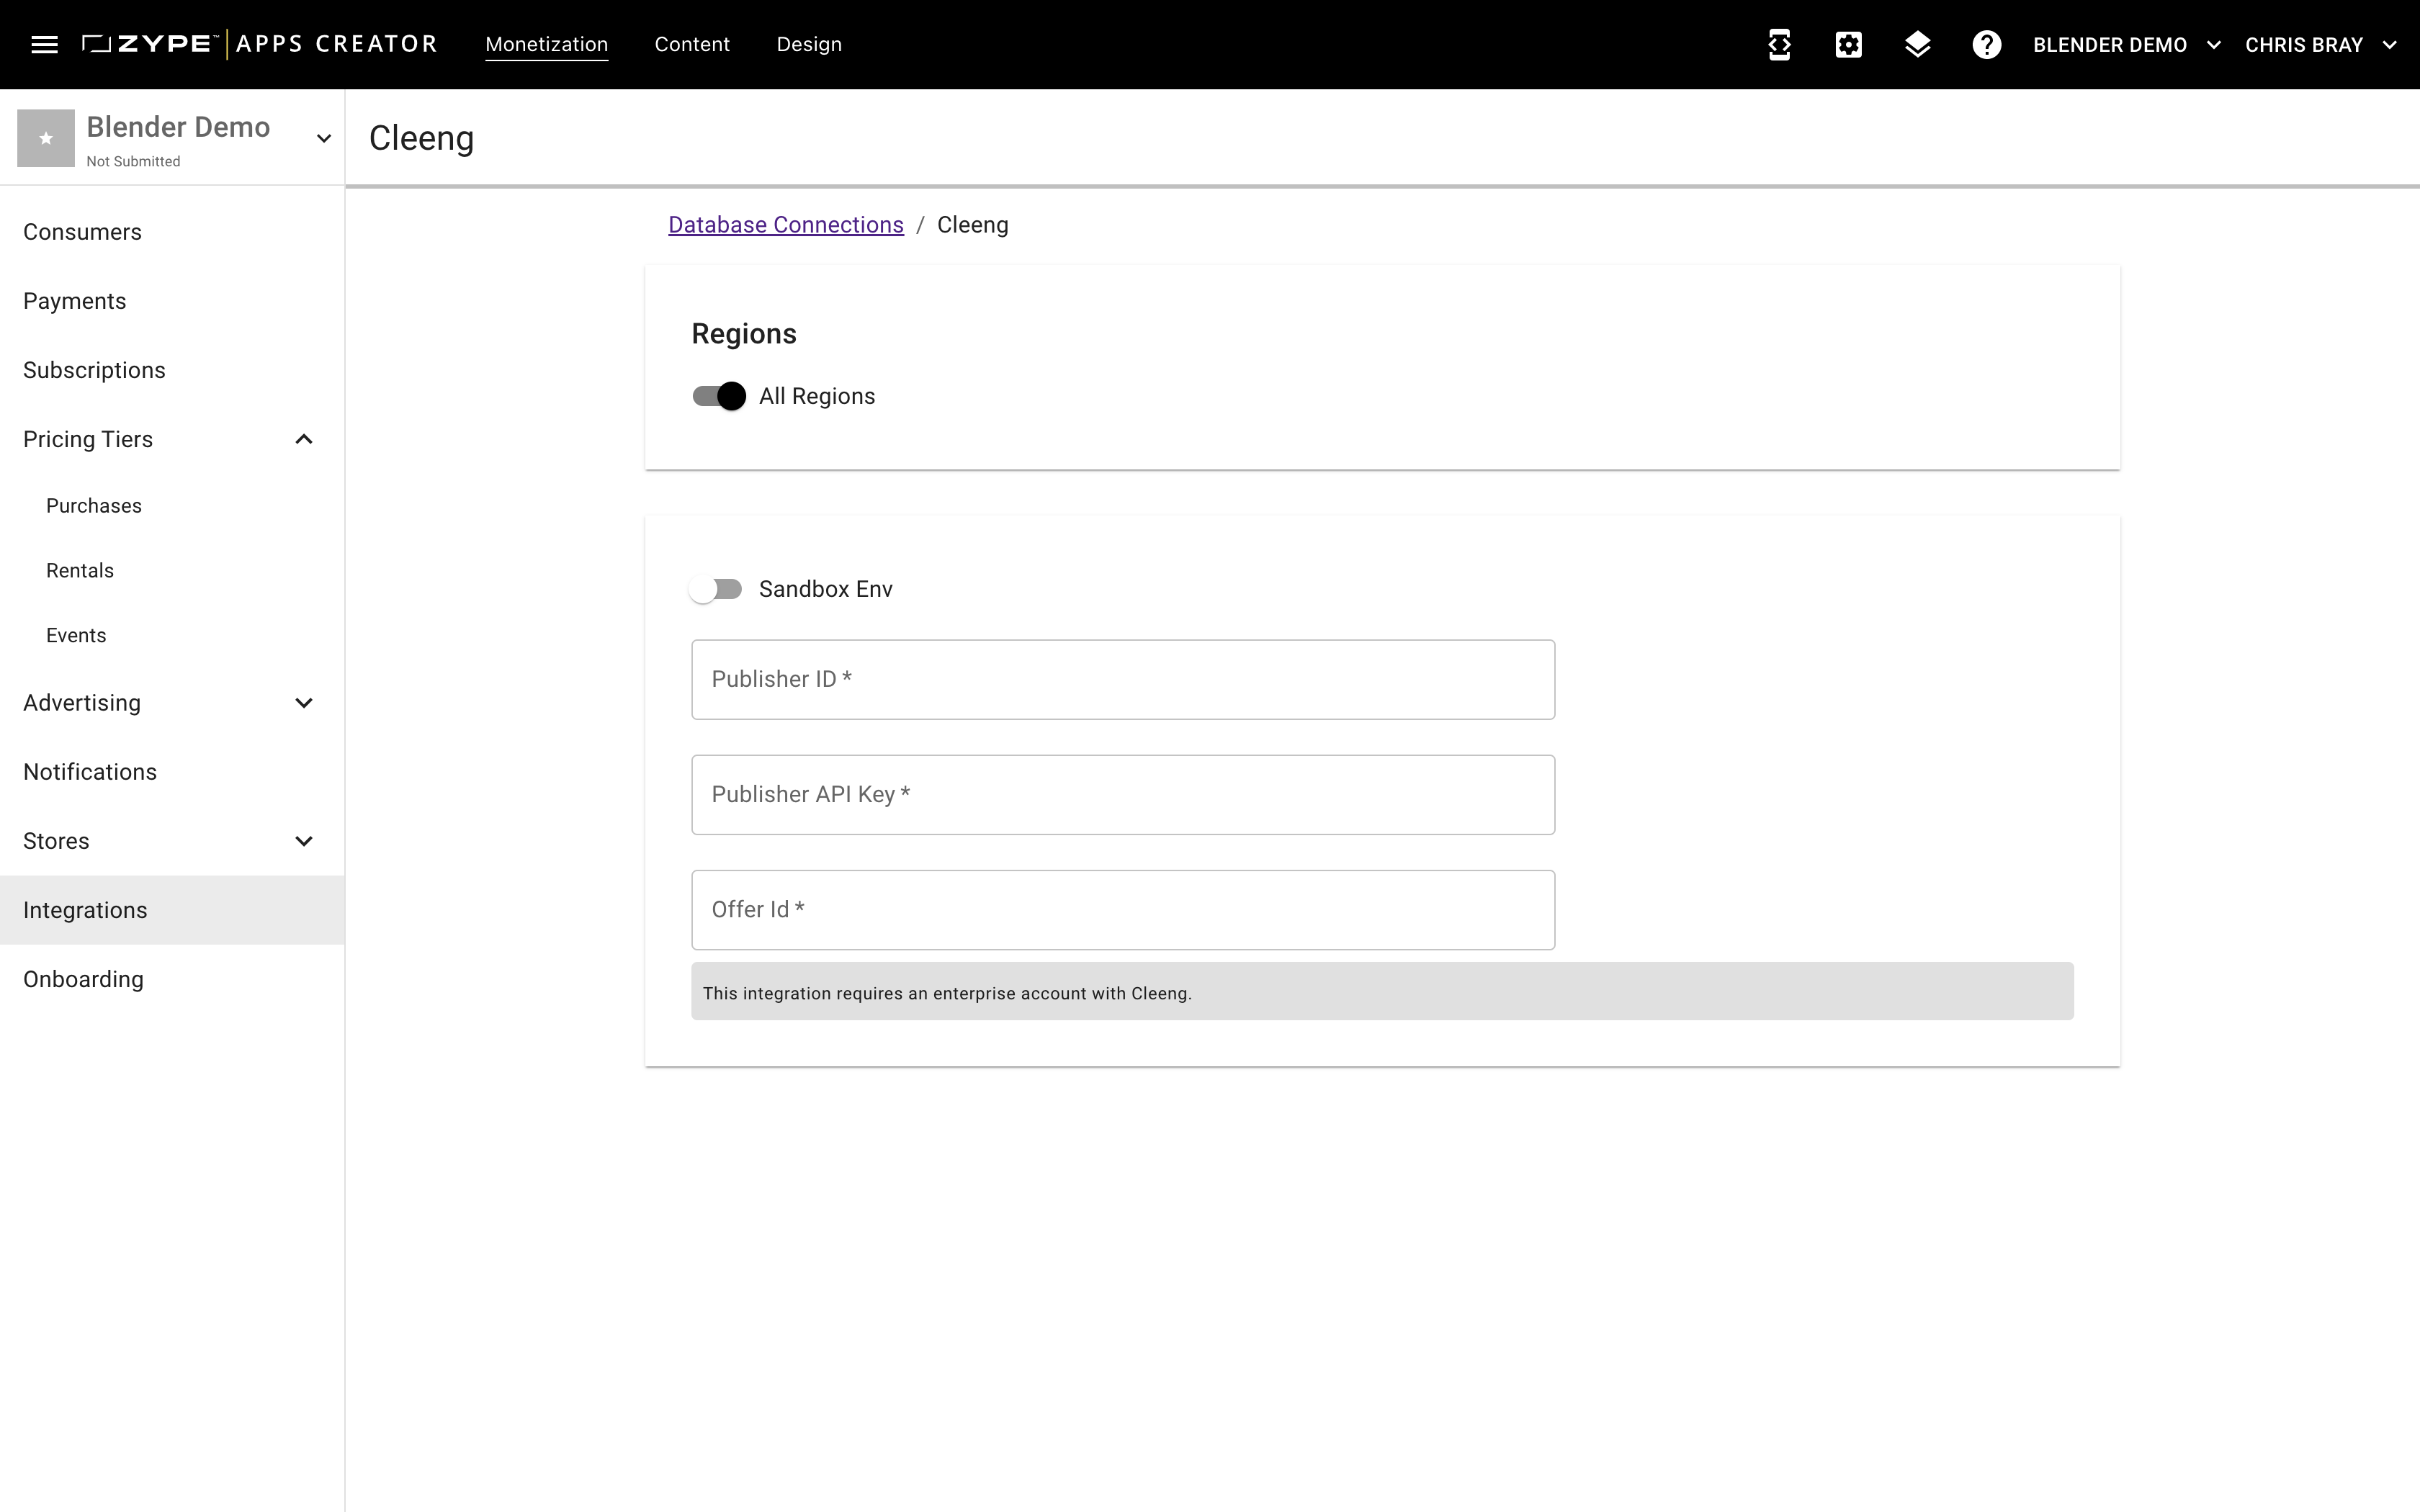Open Onboarding in the sidebar
The height and width of the screenshot is (1512, 2420).
click(172, 979)
